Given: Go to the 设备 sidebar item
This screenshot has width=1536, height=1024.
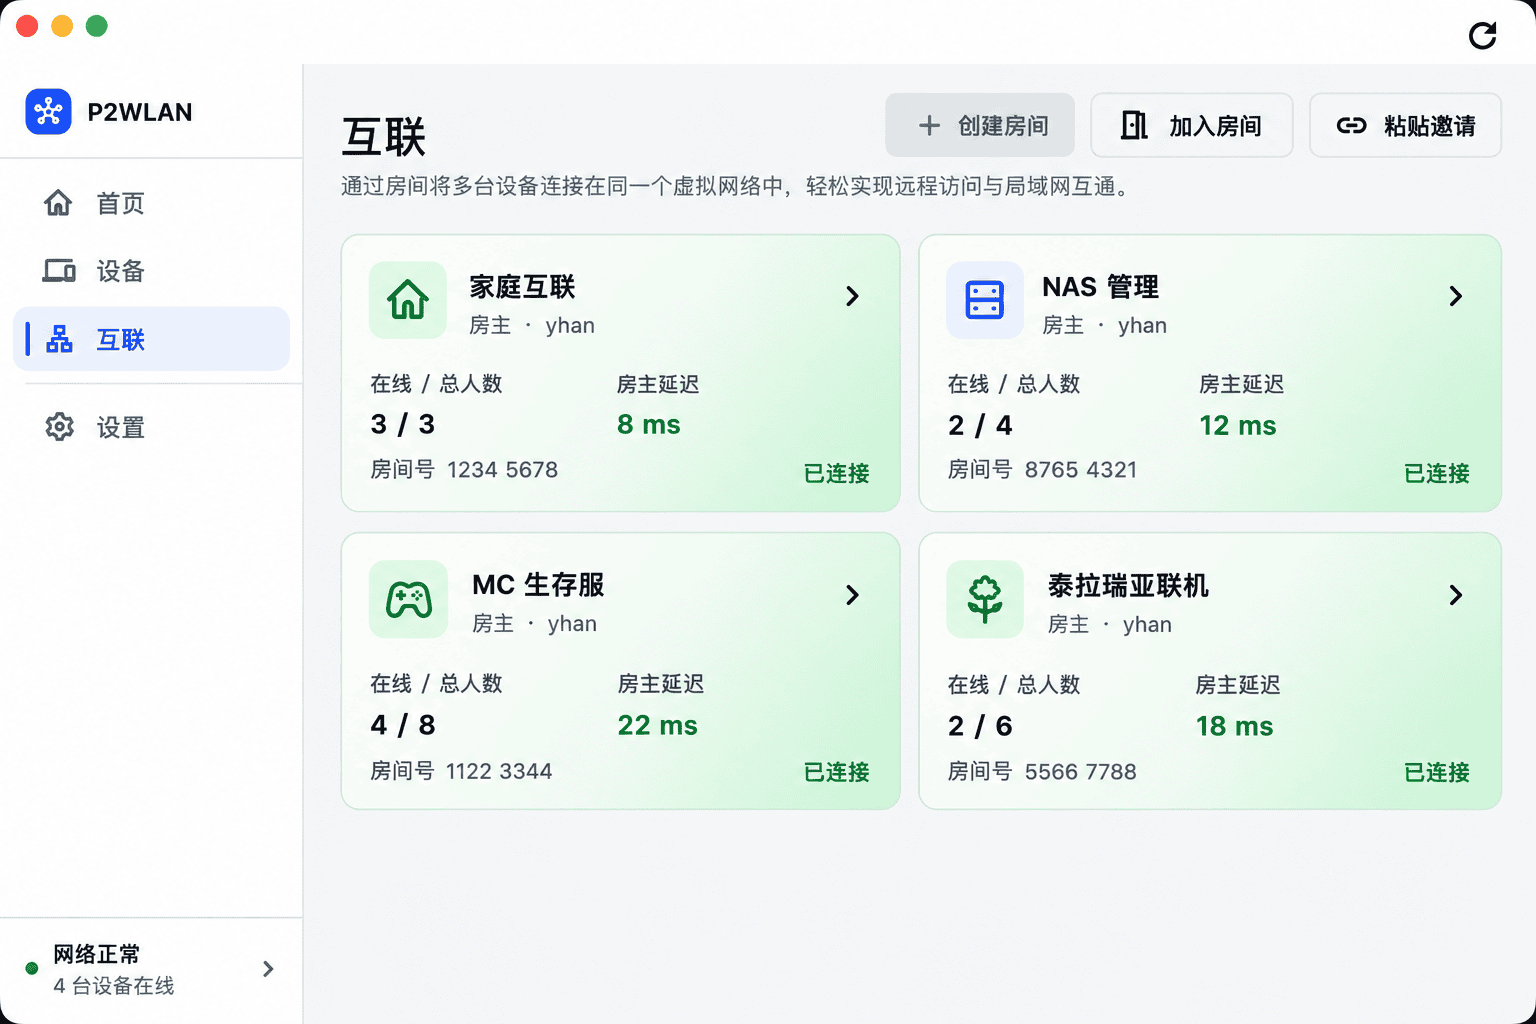Looking at the screenshot, I should 151,271.
